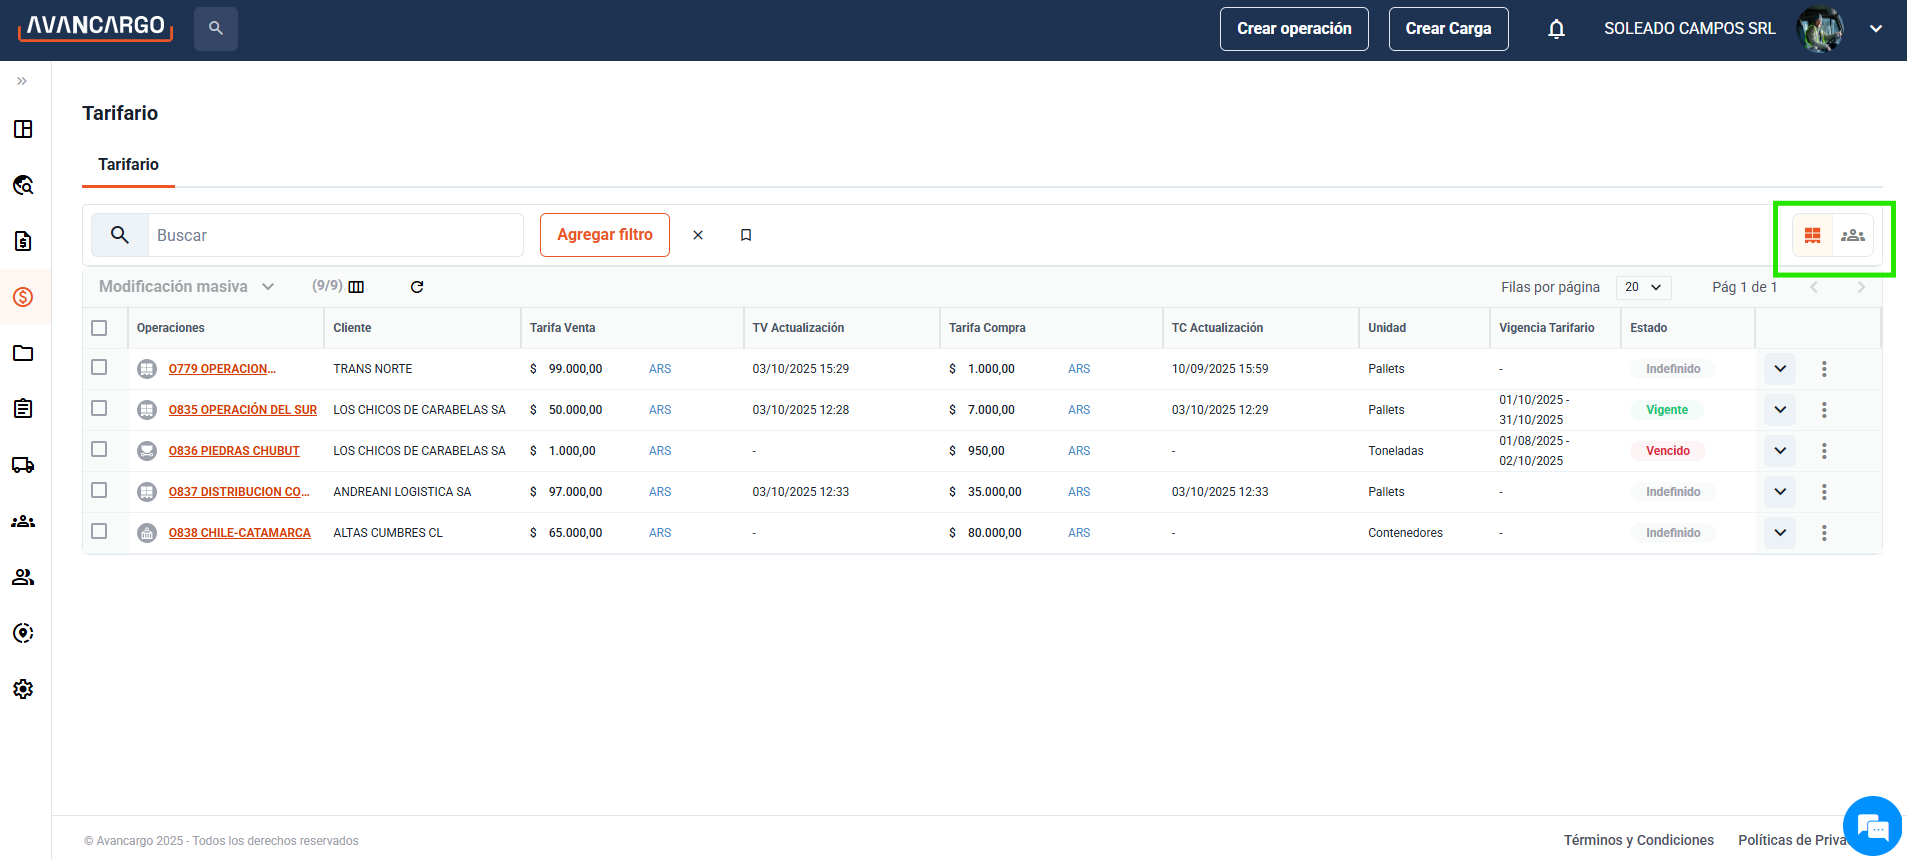Select the Tarifario tab
The width and height of the screenshot is (1907, 860).
(x=128, y=165)
